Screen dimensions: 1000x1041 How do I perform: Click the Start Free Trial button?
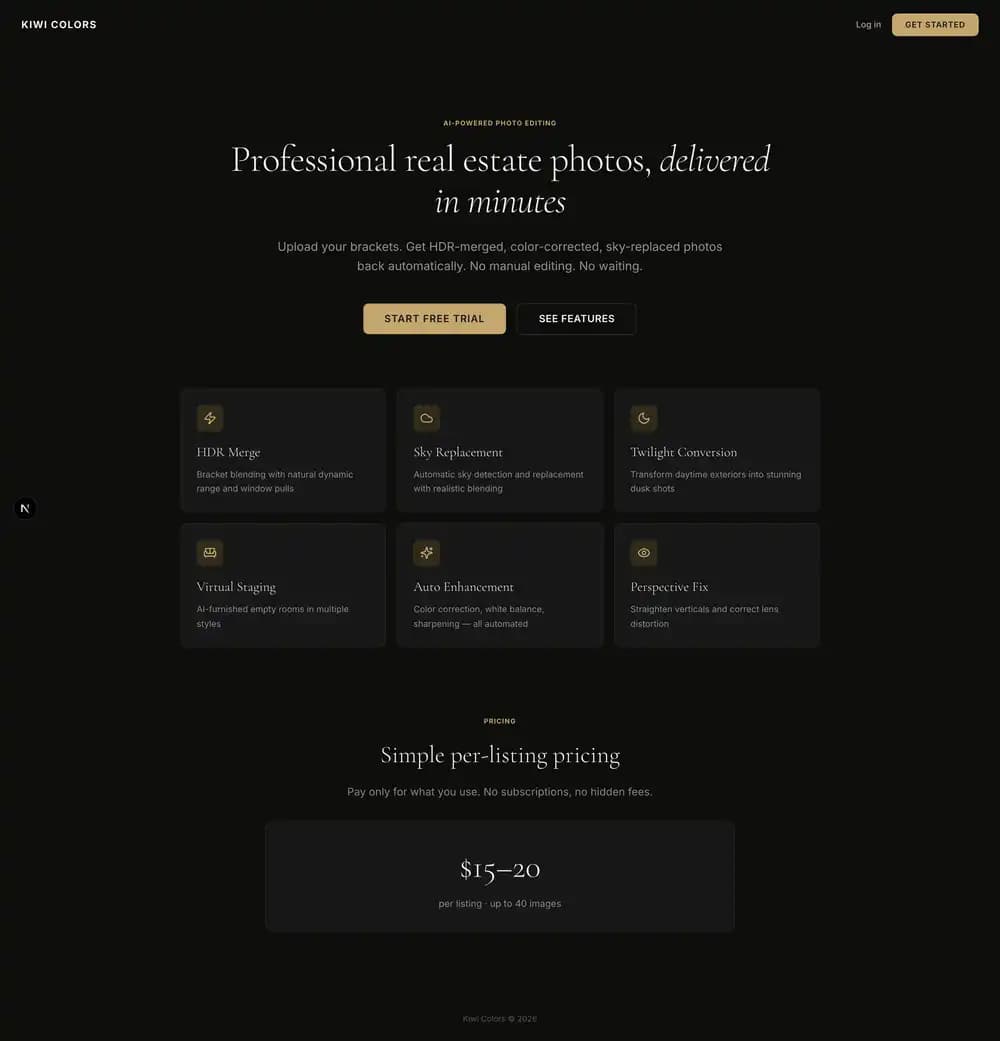pos(434,318)
